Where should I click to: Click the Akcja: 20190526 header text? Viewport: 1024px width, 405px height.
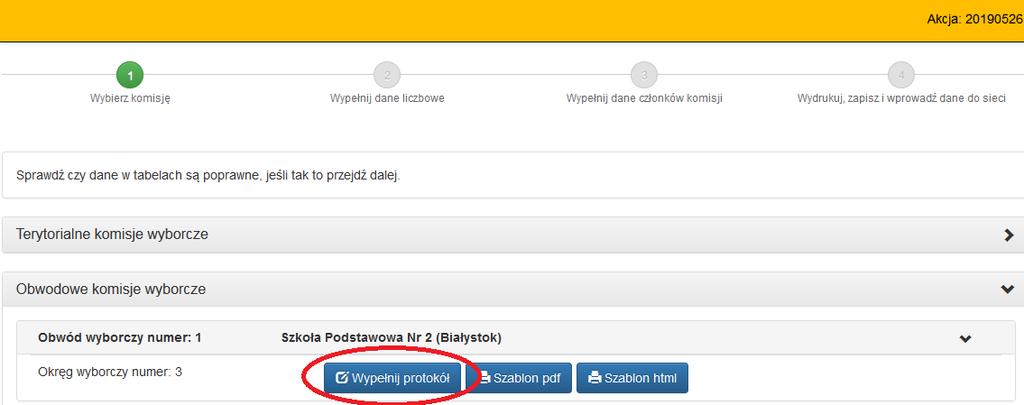[x=975, y=20]
